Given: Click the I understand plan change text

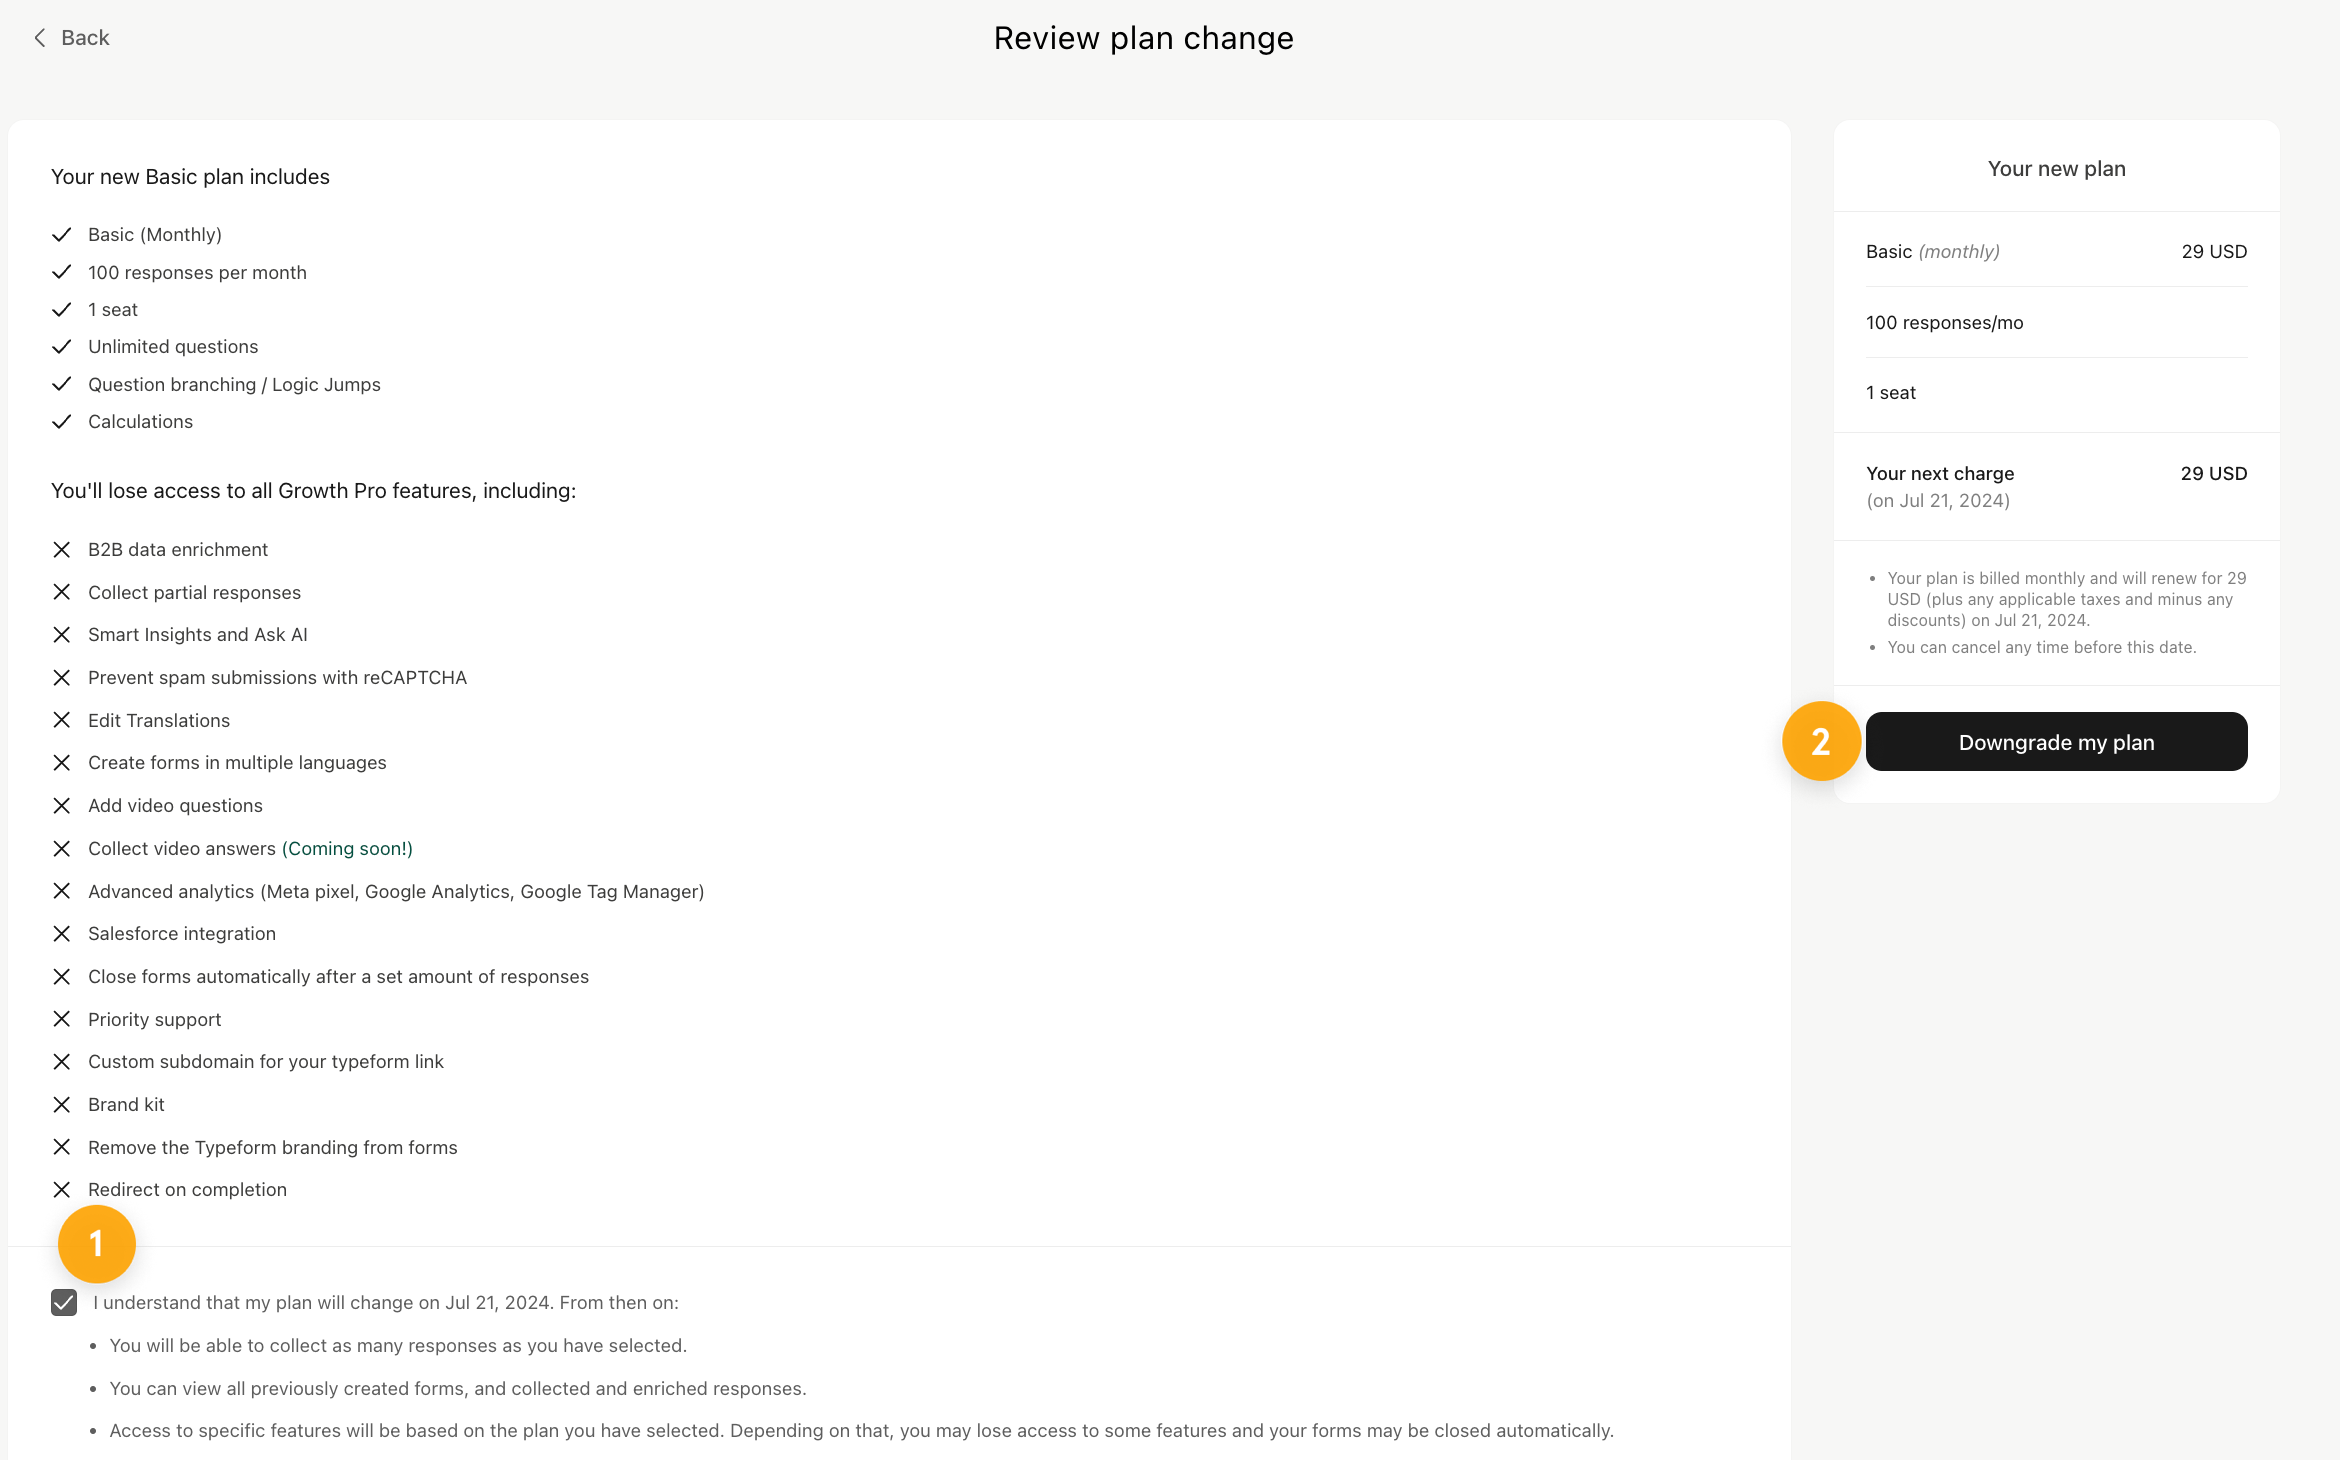Looking at the screenshot, I should 386,1303.
